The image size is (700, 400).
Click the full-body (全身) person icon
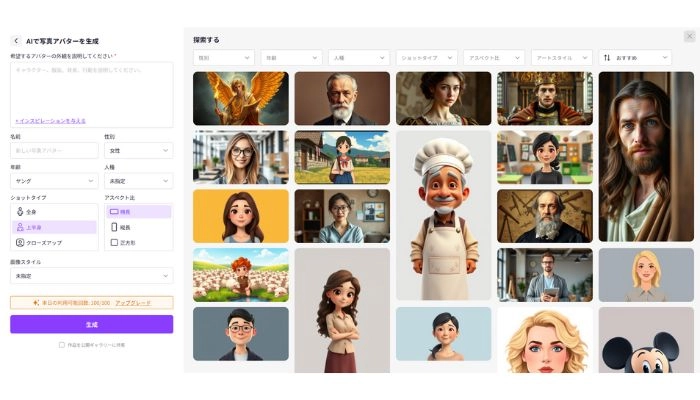20,212
